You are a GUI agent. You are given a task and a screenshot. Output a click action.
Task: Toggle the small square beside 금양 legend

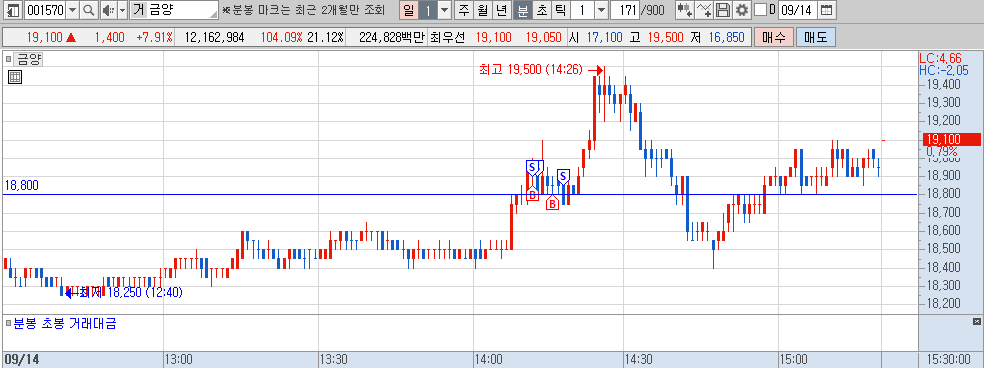tap(9, 60)
